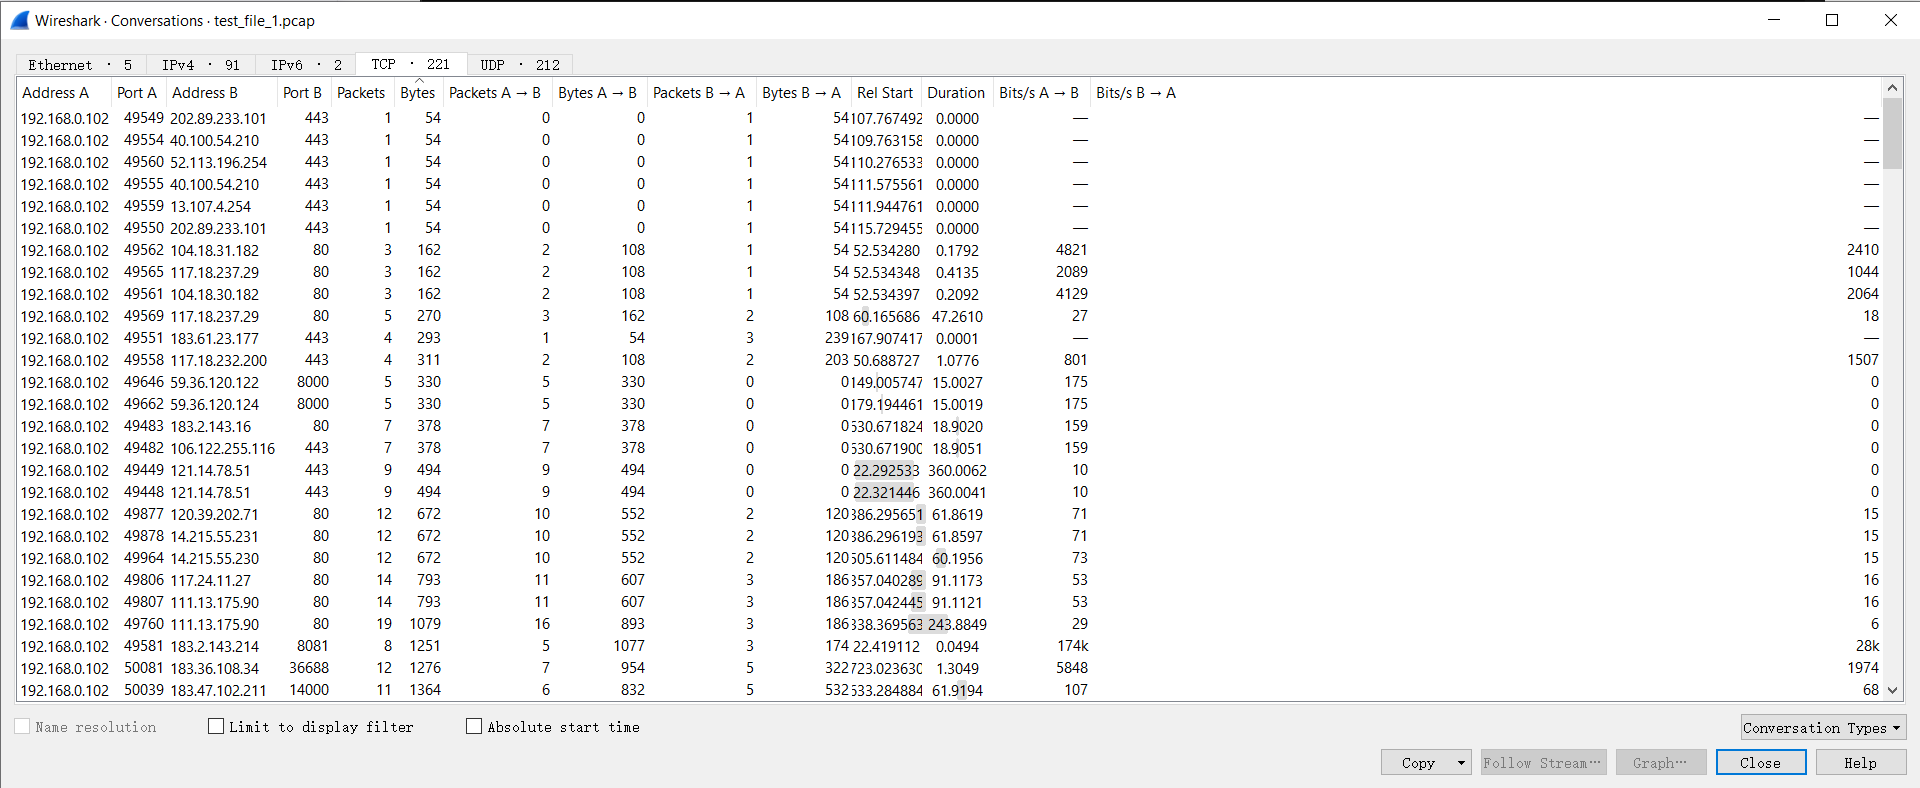Viewport: 1920px width, 788px height.
Task: Sort by the Rel Start column header
Action: click(x=886, y=93)
